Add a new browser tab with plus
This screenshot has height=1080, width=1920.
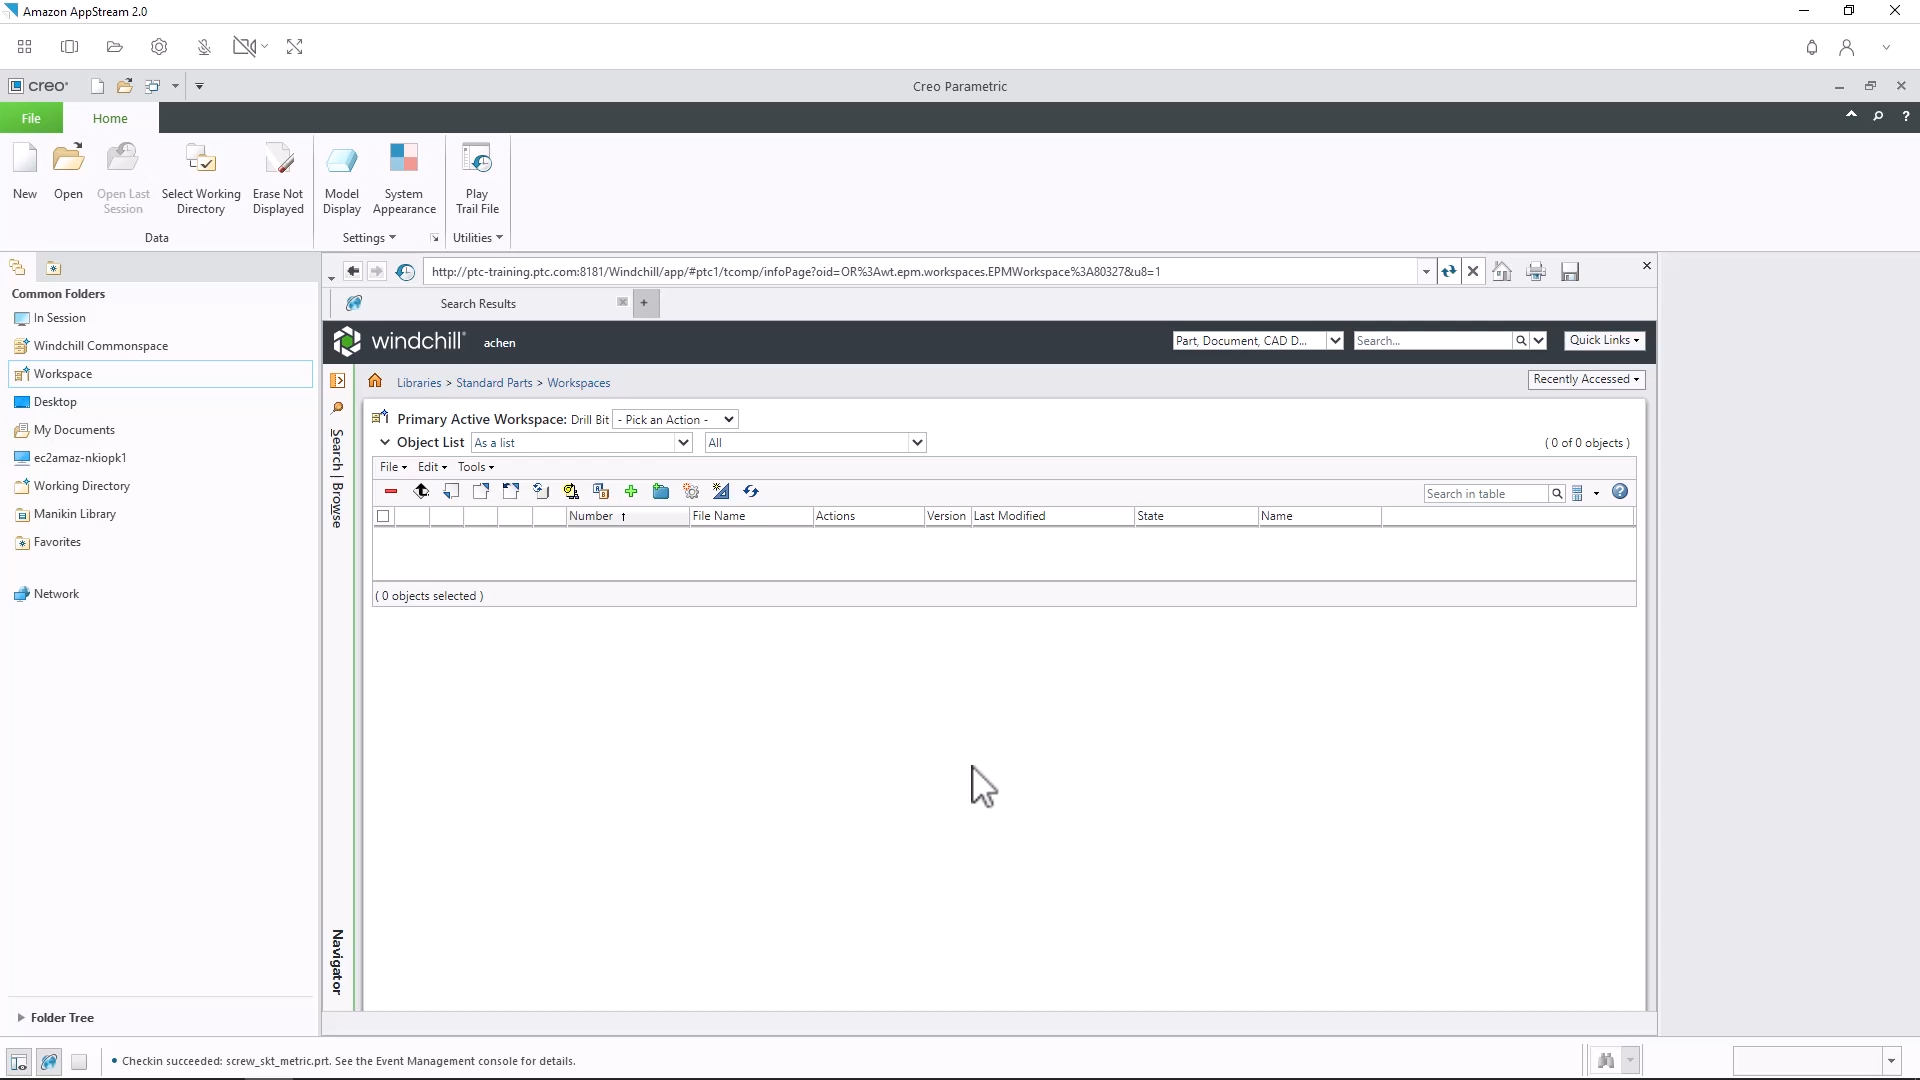pos(645,303)
